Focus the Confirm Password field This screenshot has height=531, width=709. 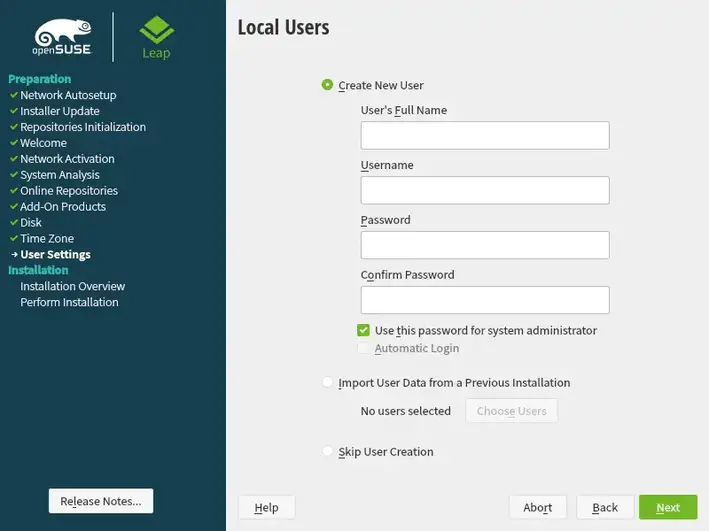(x=485, y=300)
